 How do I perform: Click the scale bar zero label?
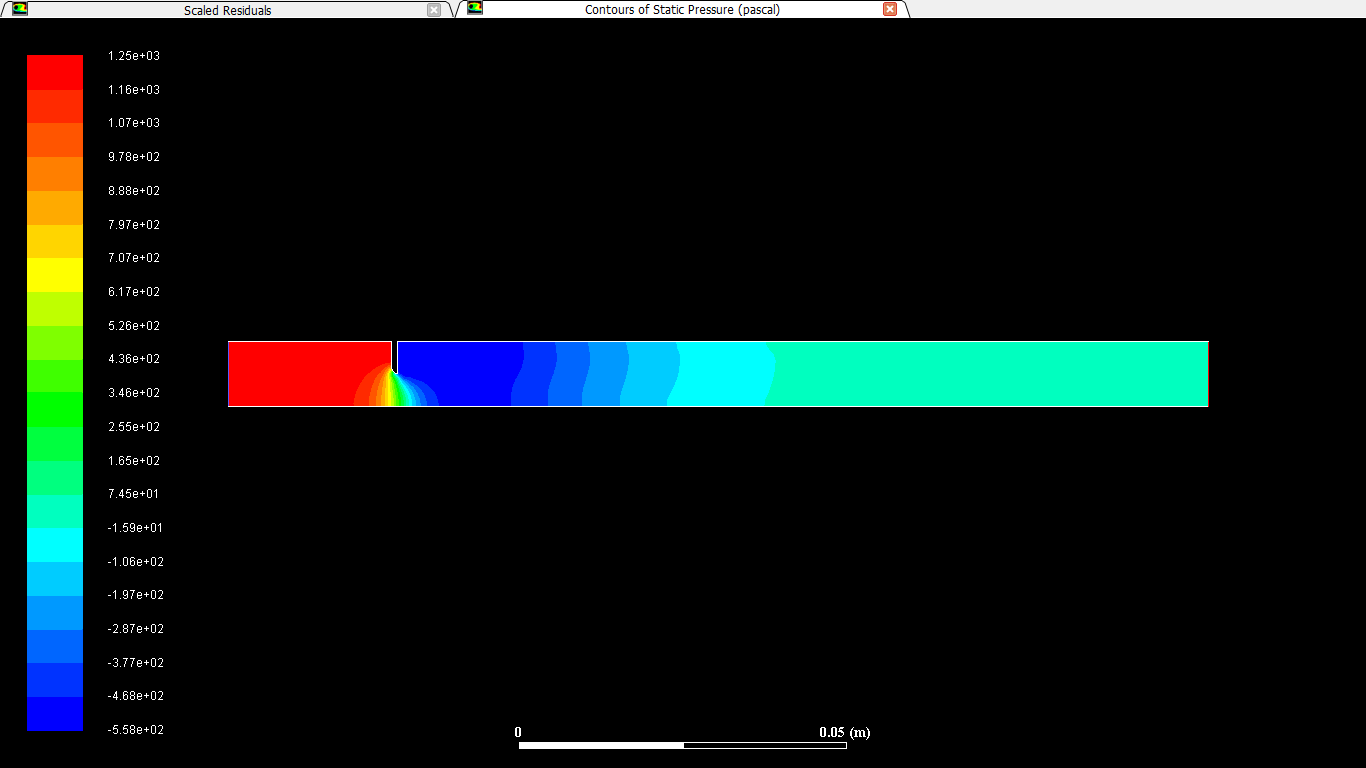518,732
